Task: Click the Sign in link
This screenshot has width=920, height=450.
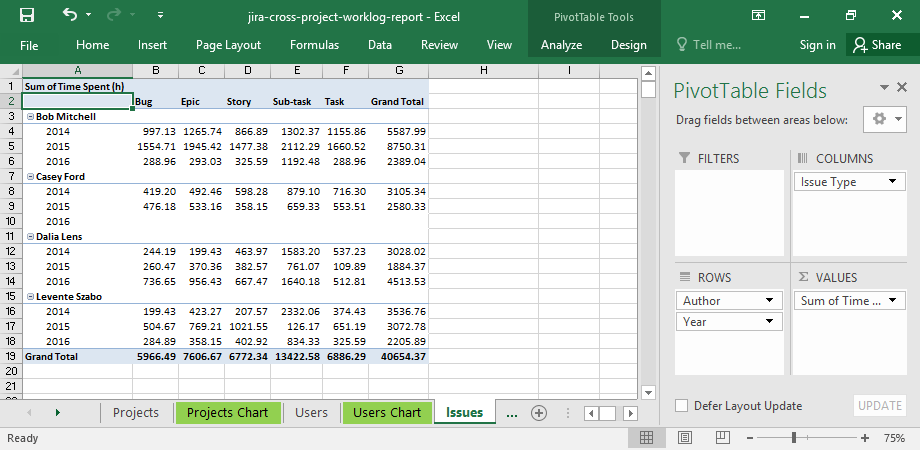Action: (x=817, y=45)
